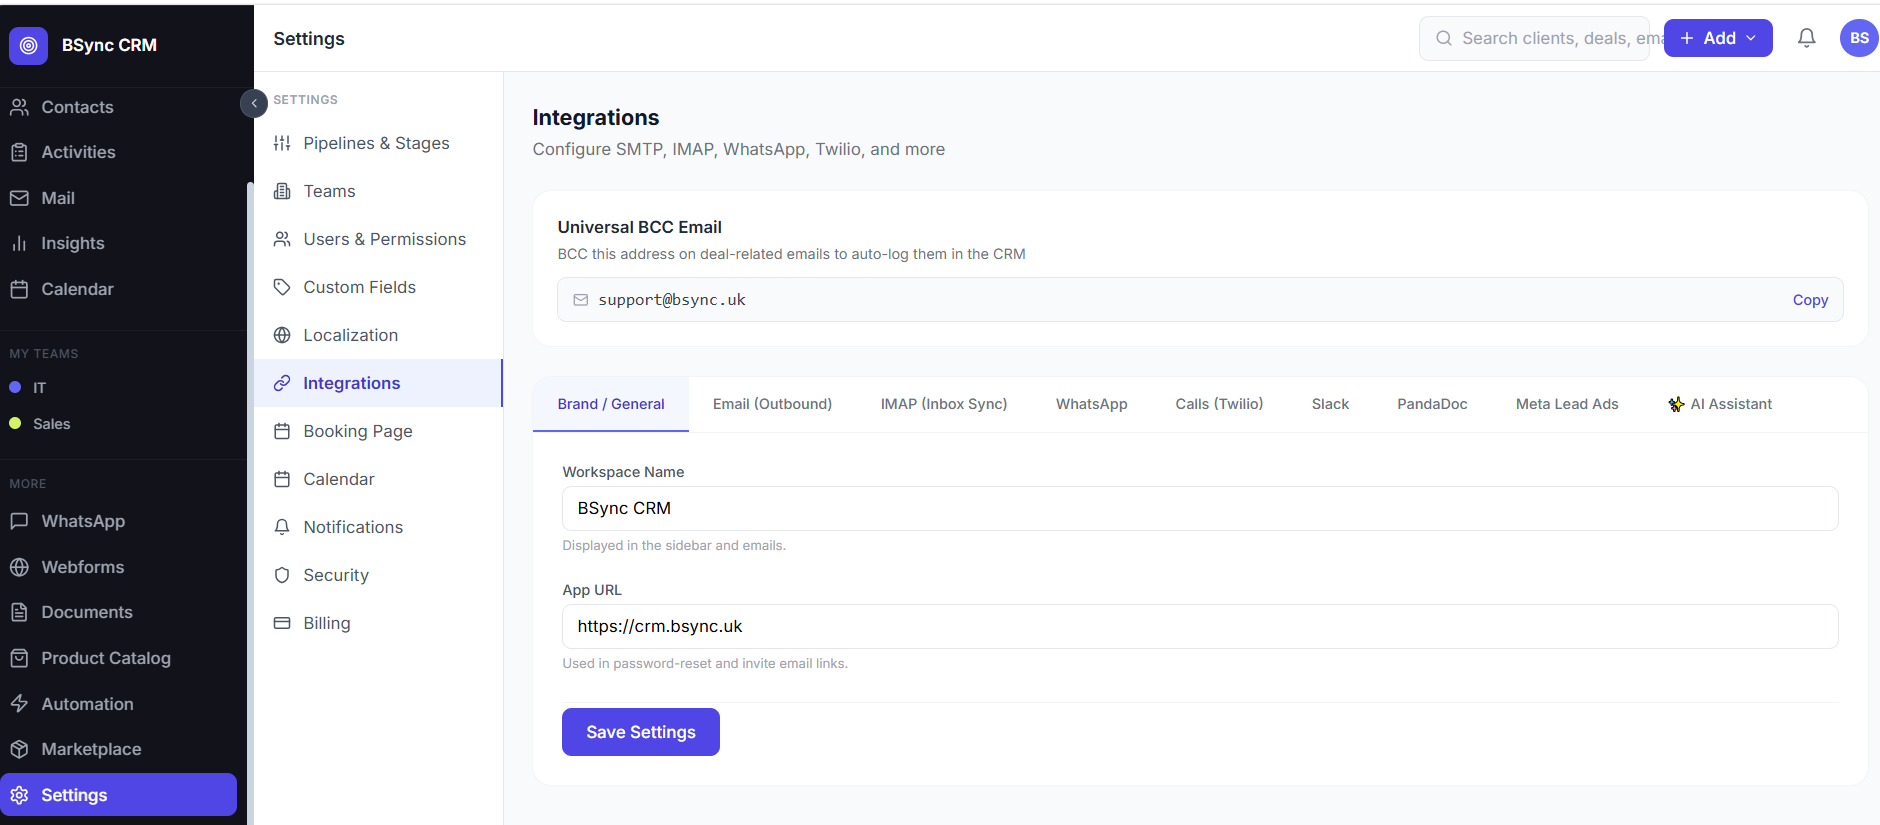This screenshot has width=1880, height=825.
Task: Click the sidebar Calendar icon under Insights
Action: tap(19, 289)
